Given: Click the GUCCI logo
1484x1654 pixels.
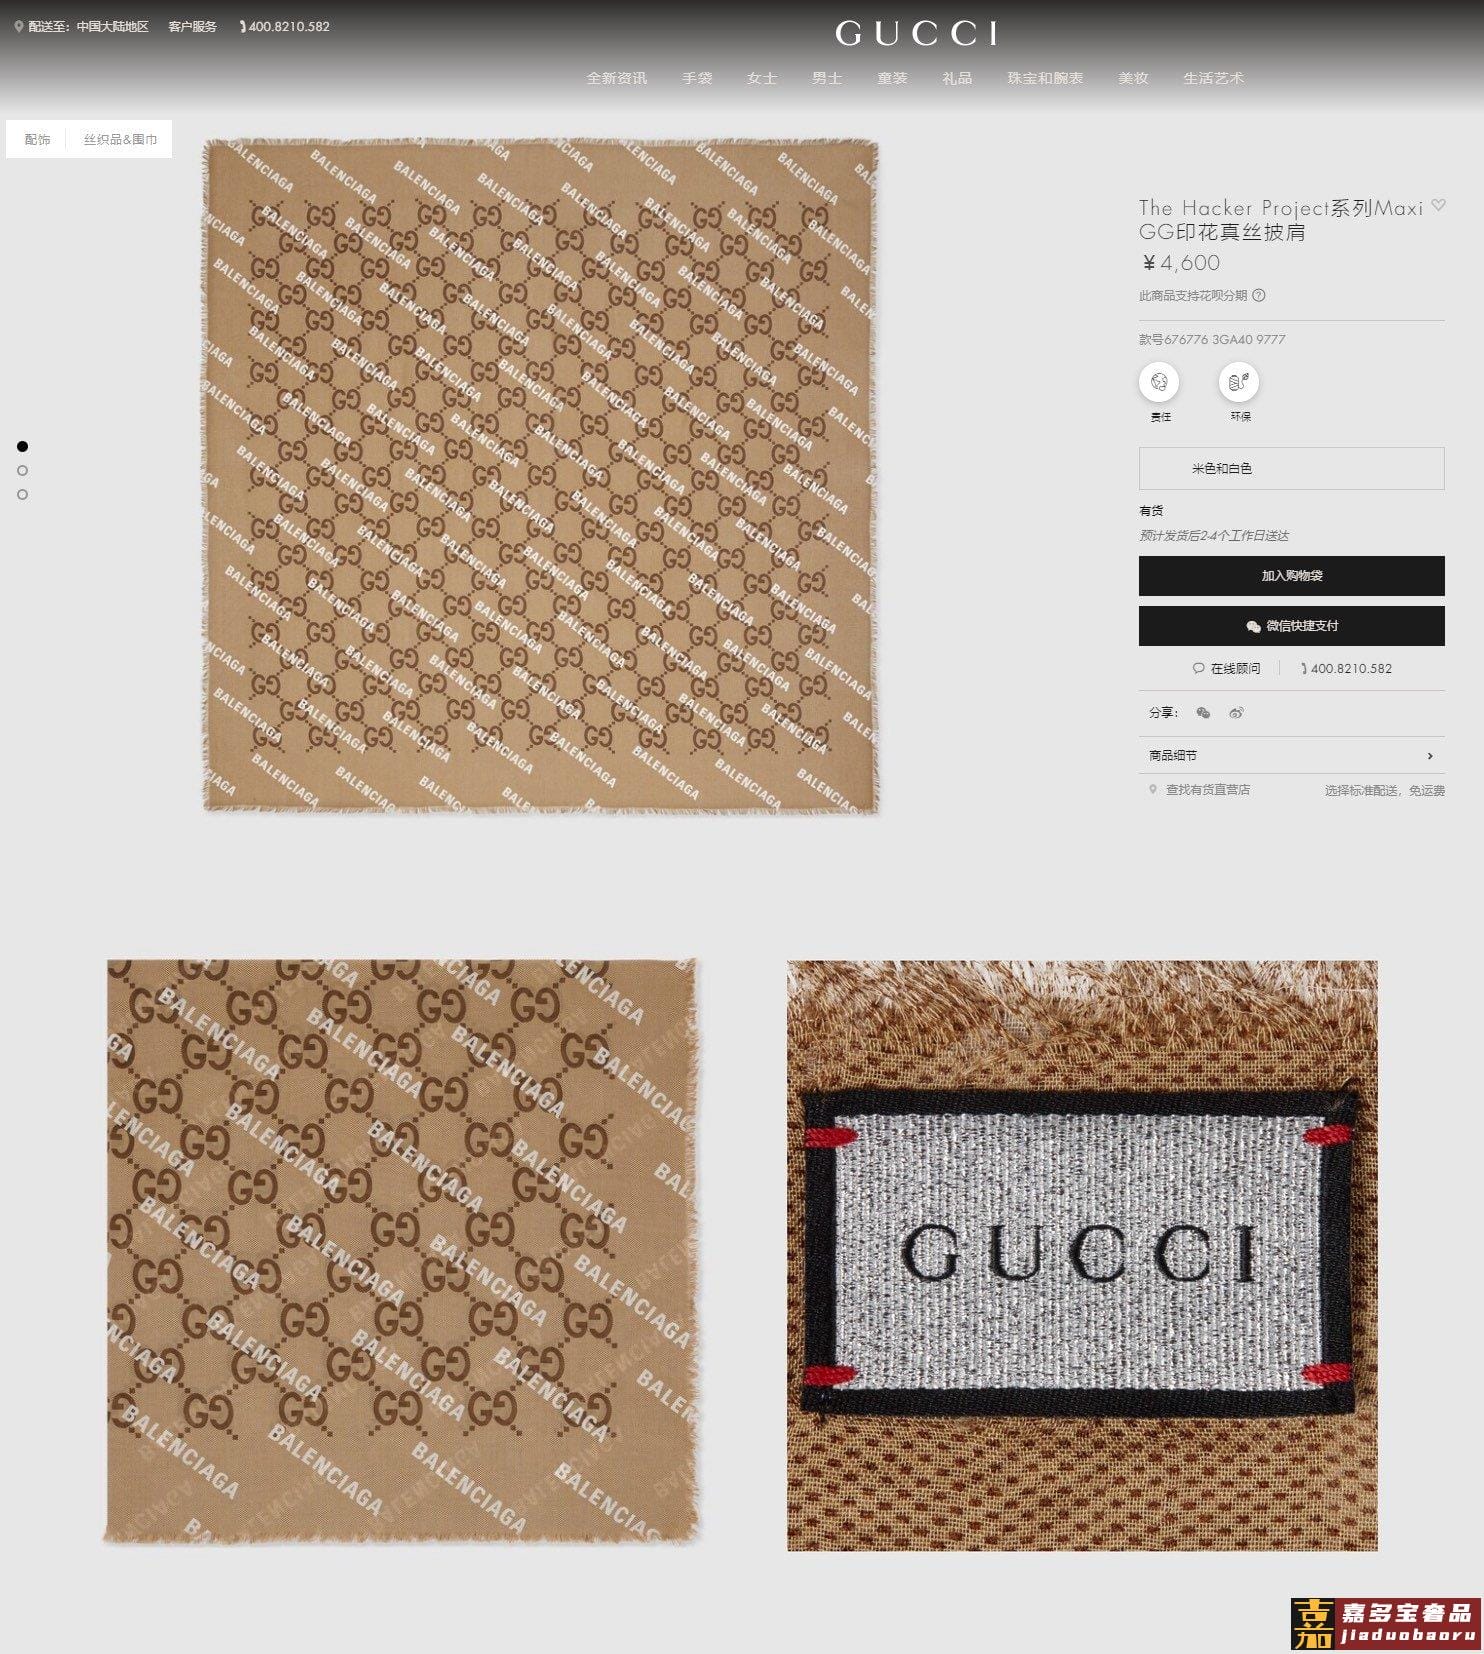Looking at the screenshot, I should [917, 33].
